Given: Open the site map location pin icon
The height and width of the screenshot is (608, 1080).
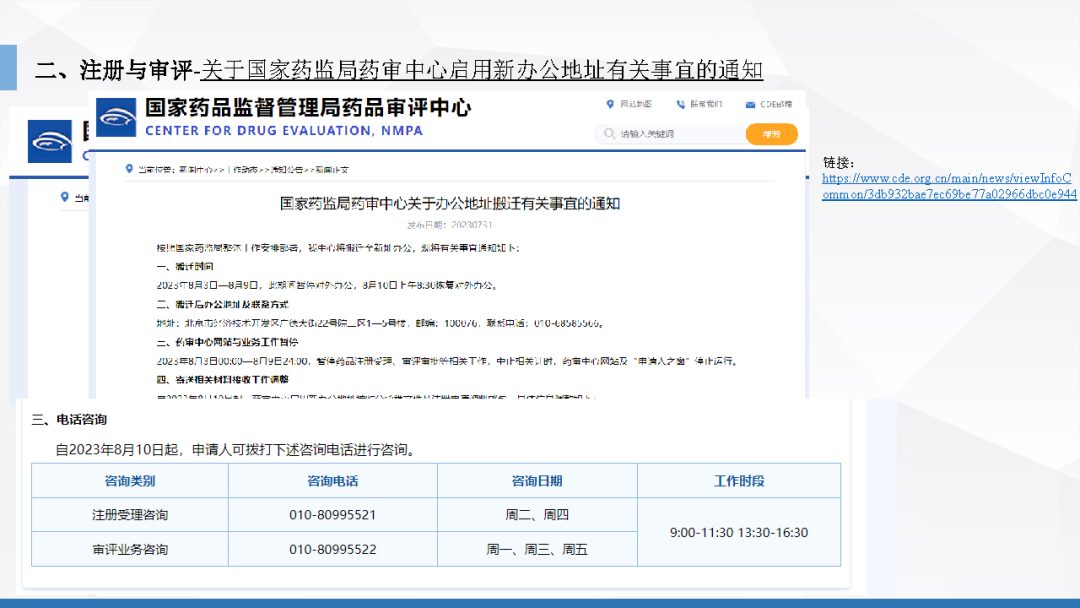Looking at the screenshot, I should pos(610,104).
